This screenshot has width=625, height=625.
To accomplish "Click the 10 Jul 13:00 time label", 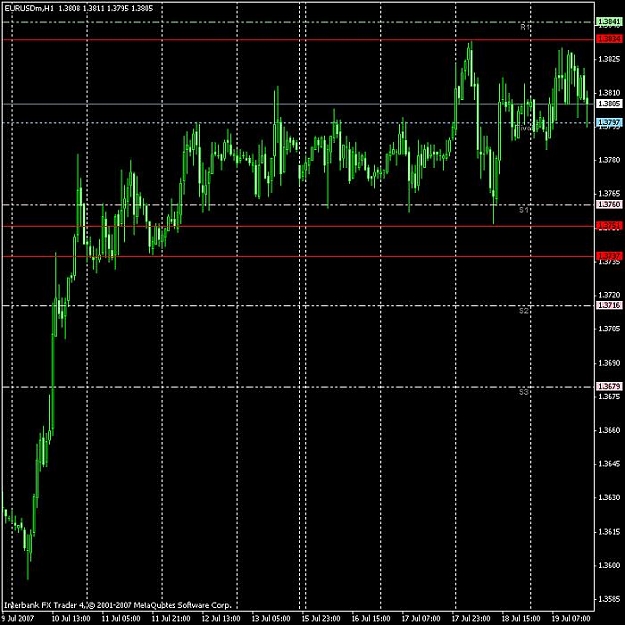I will coord(71,619).
